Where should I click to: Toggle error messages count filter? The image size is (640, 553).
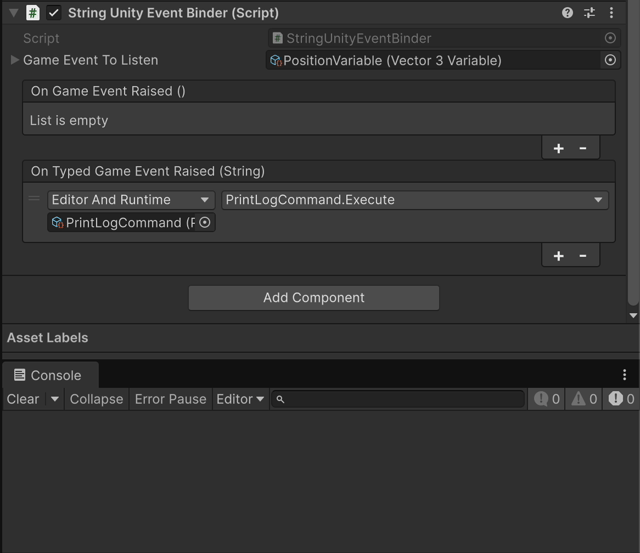(x=622, y=399)
